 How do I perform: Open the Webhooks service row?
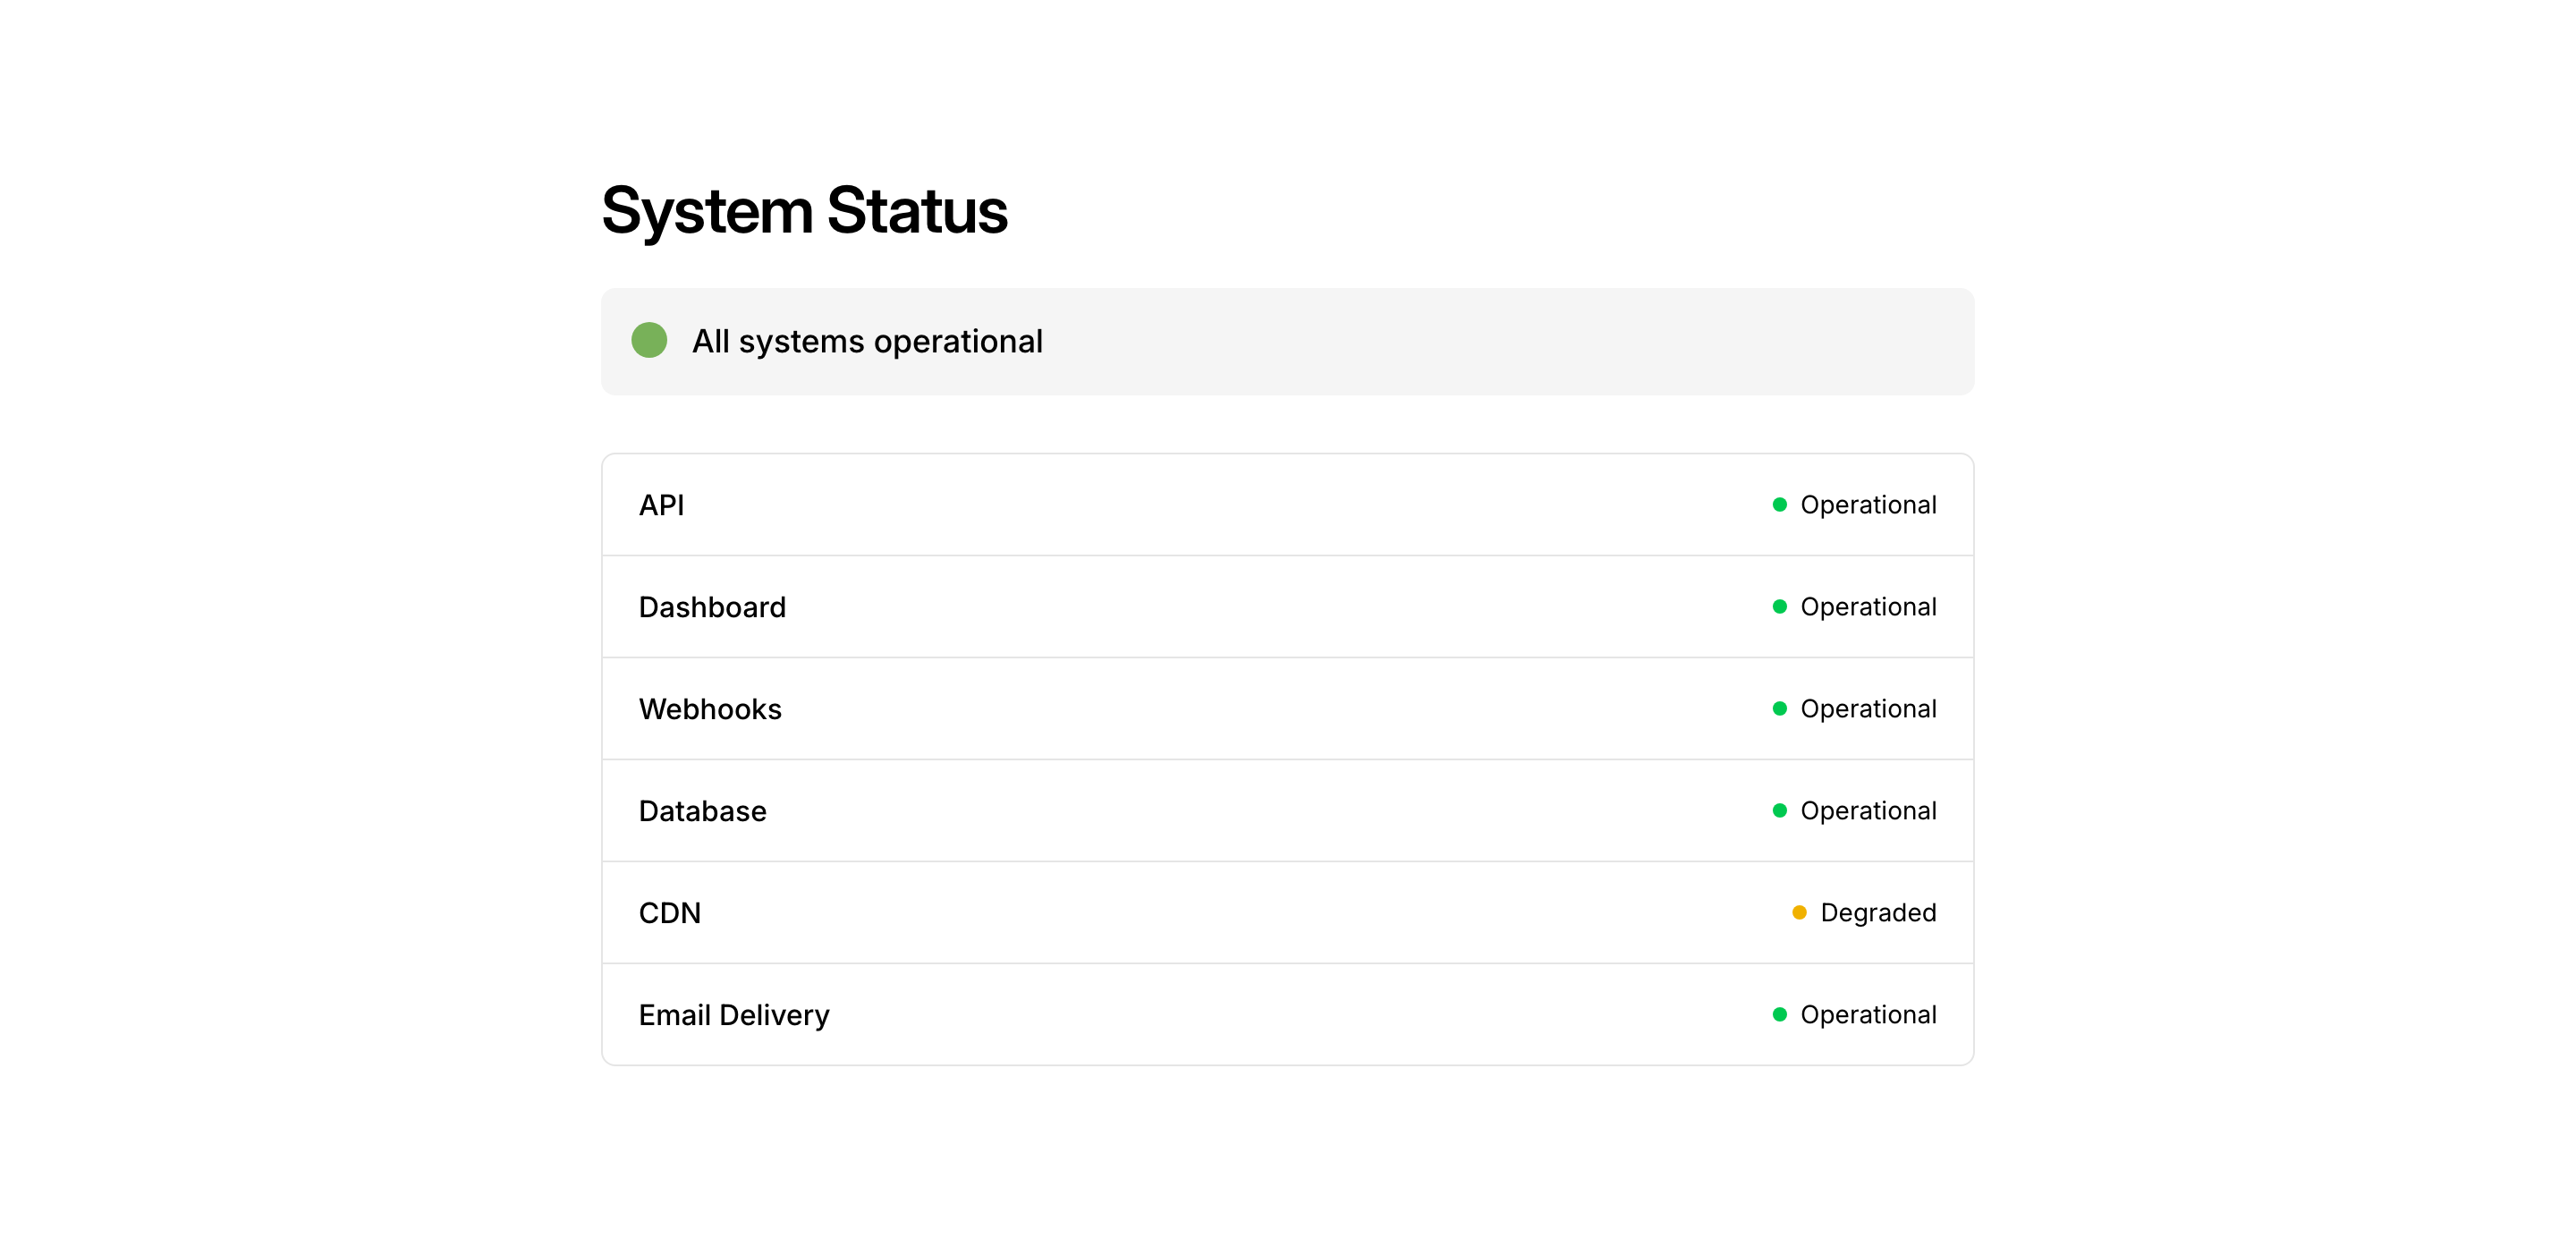pyautogui.click(x=710, y=709)
